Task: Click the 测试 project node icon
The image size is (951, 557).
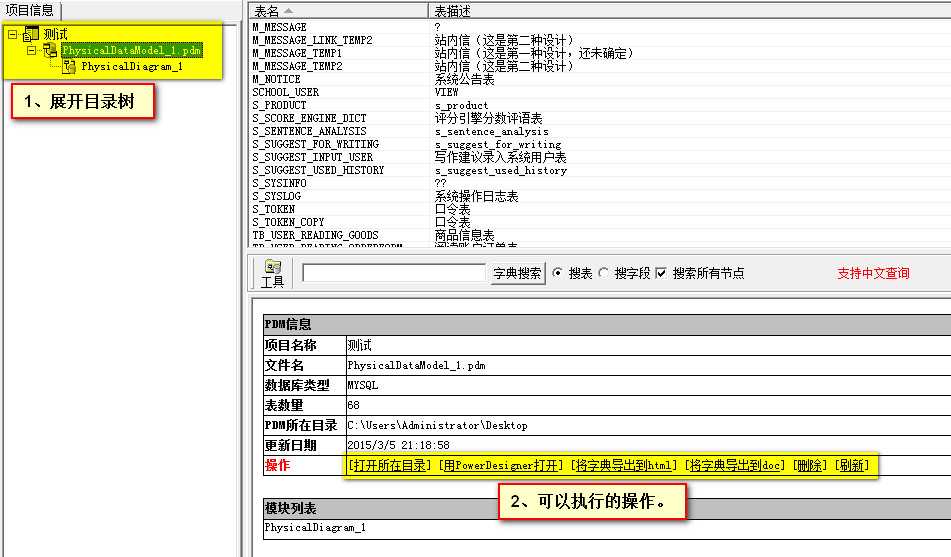Action: coord(31,35)
